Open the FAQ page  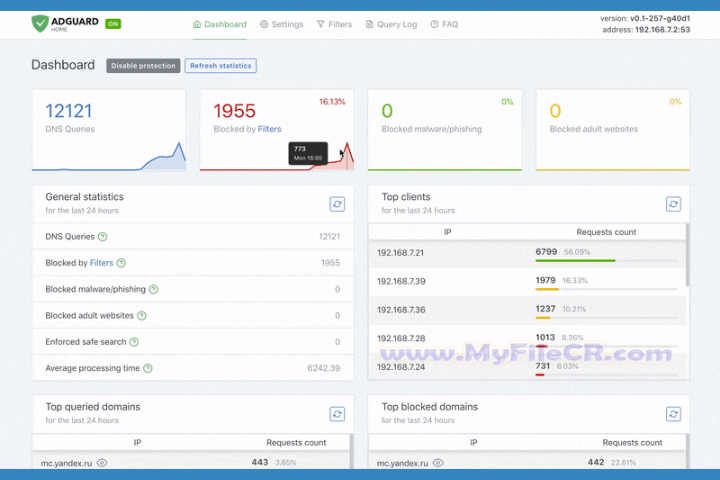[x=444, y=24]
